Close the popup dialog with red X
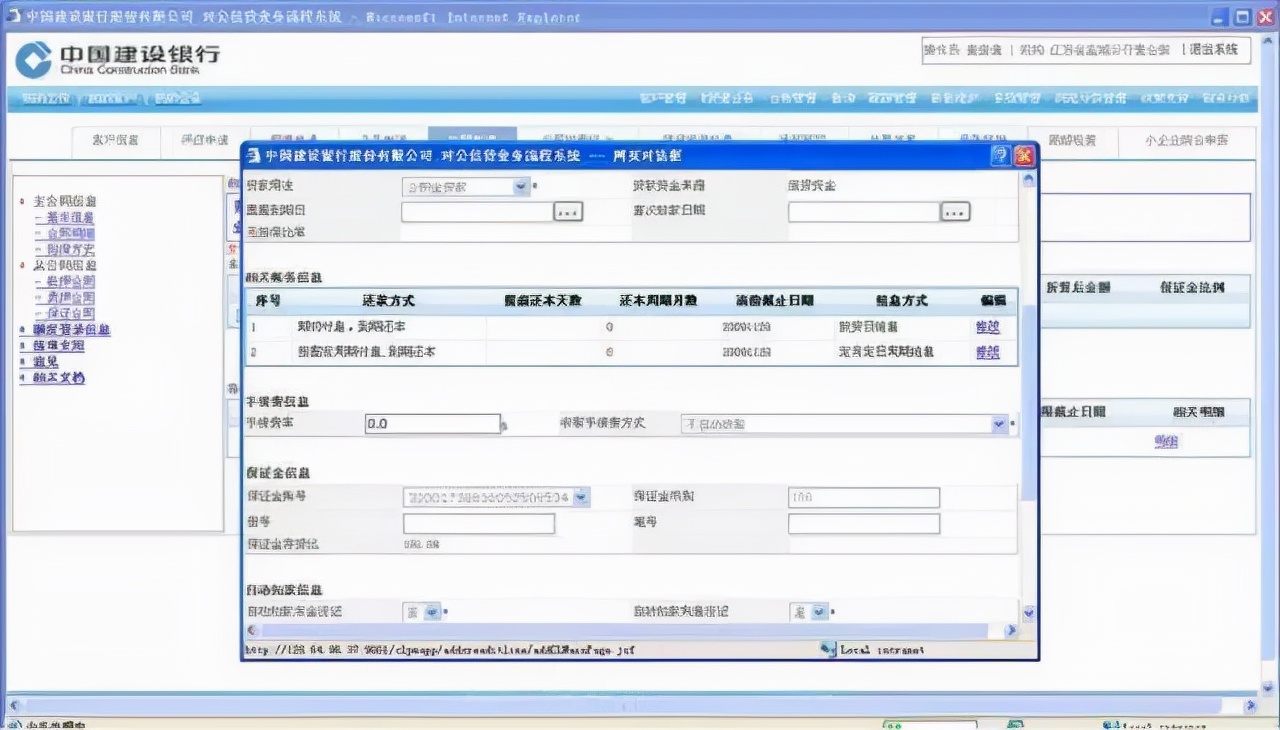Viewport: 1280px width, 730px height. pyautogui.click(x=1024, y=156)
